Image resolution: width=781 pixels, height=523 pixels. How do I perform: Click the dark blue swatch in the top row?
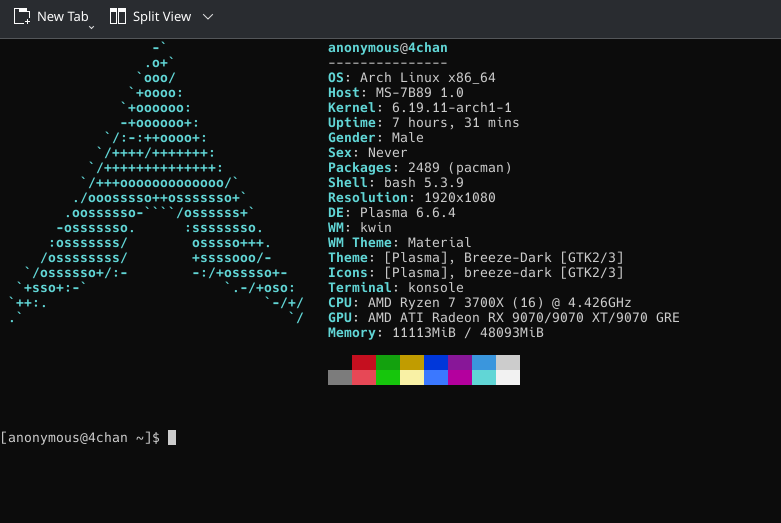pos(436,362)
